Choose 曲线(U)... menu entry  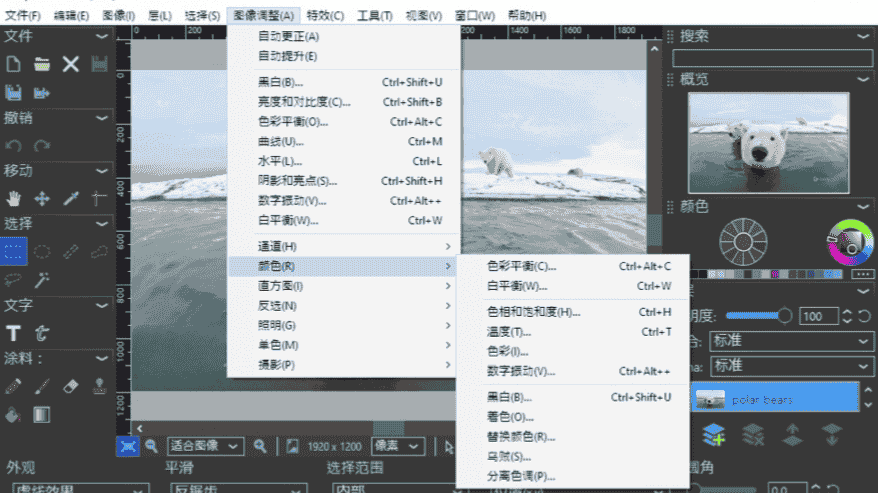(x=344, y=142)
